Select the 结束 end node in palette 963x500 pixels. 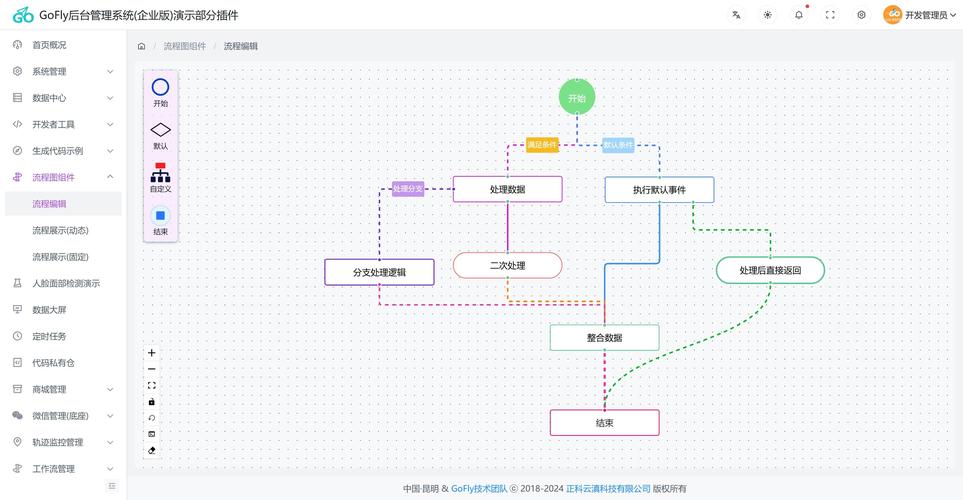(x=160, y=221)
